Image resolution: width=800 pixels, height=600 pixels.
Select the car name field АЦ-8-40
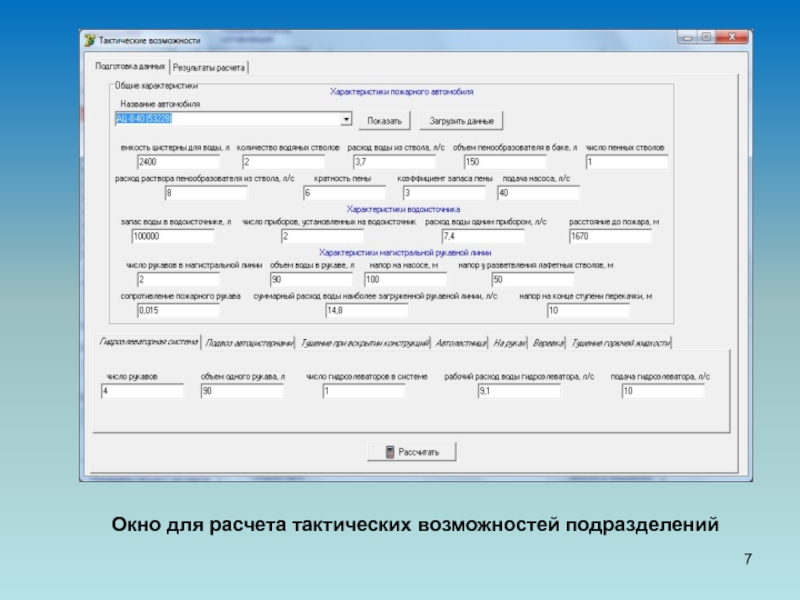pos(228,119)
